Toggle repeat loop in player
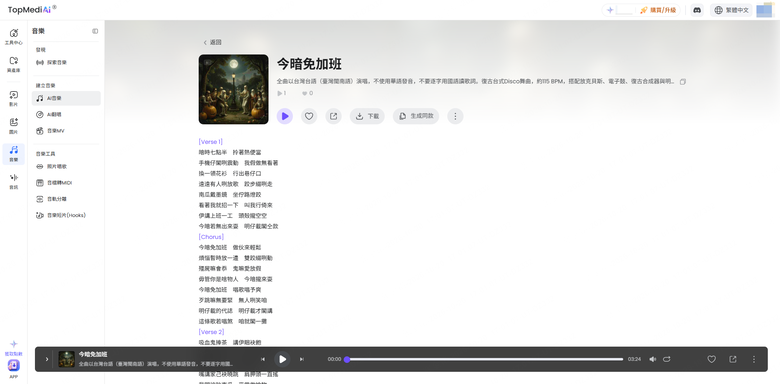The width and height of the screenshot is (780, 384). pyautogui.click(x=667, y=359)
